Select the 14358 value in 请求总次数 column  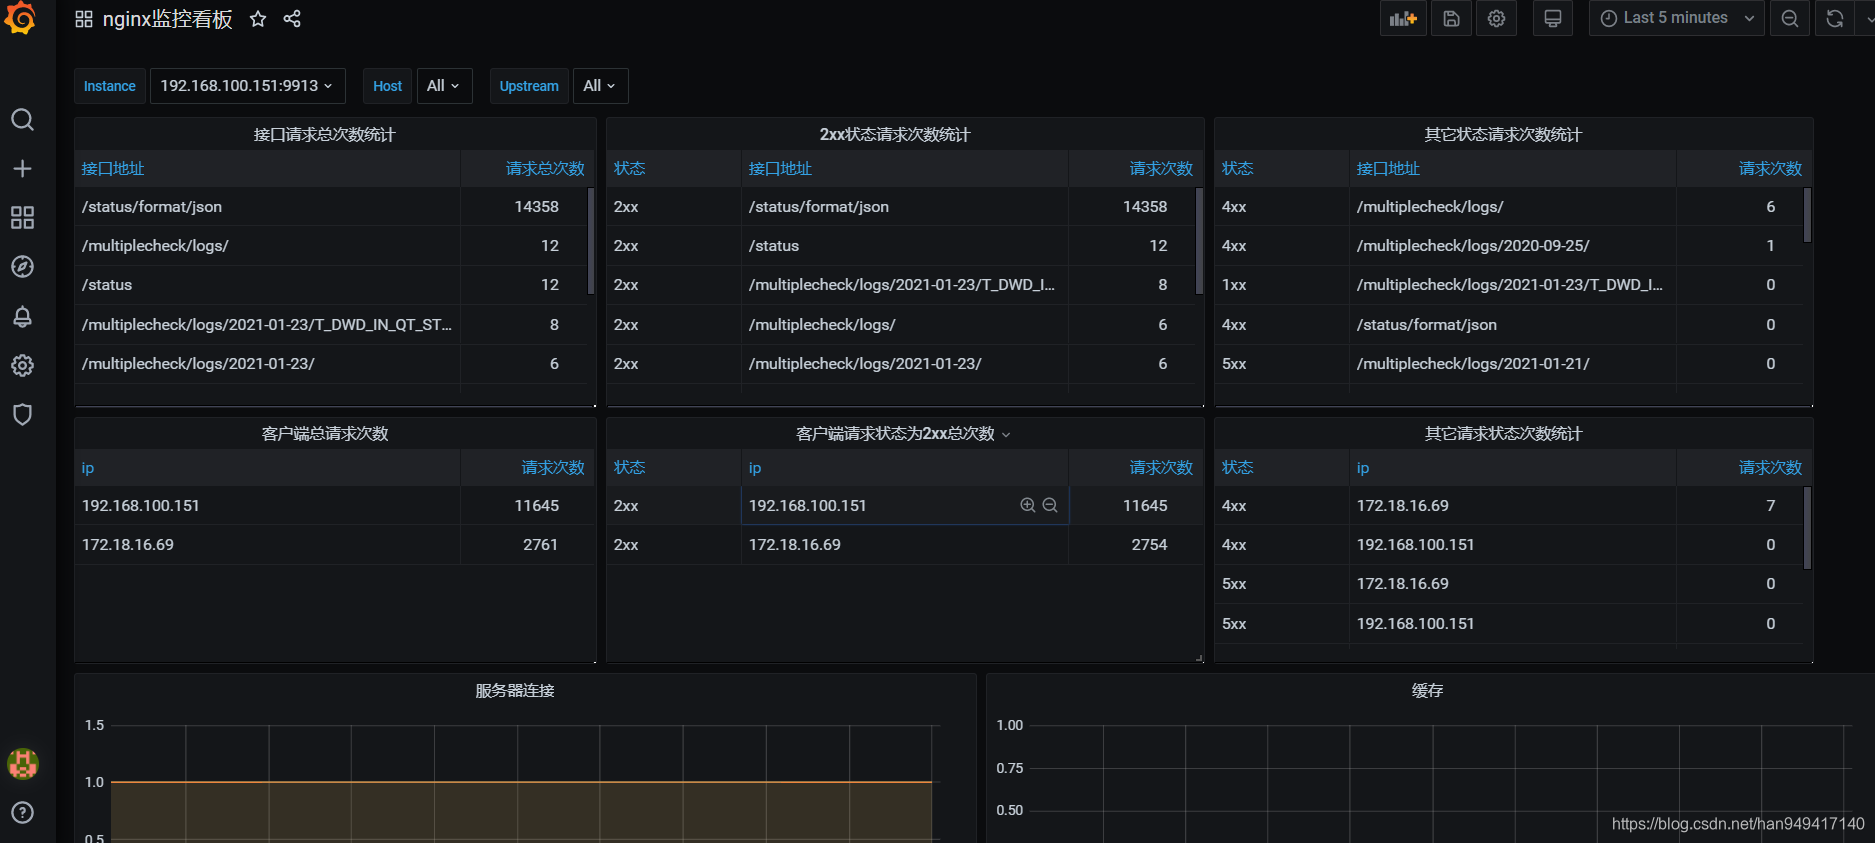coord(536,206)
